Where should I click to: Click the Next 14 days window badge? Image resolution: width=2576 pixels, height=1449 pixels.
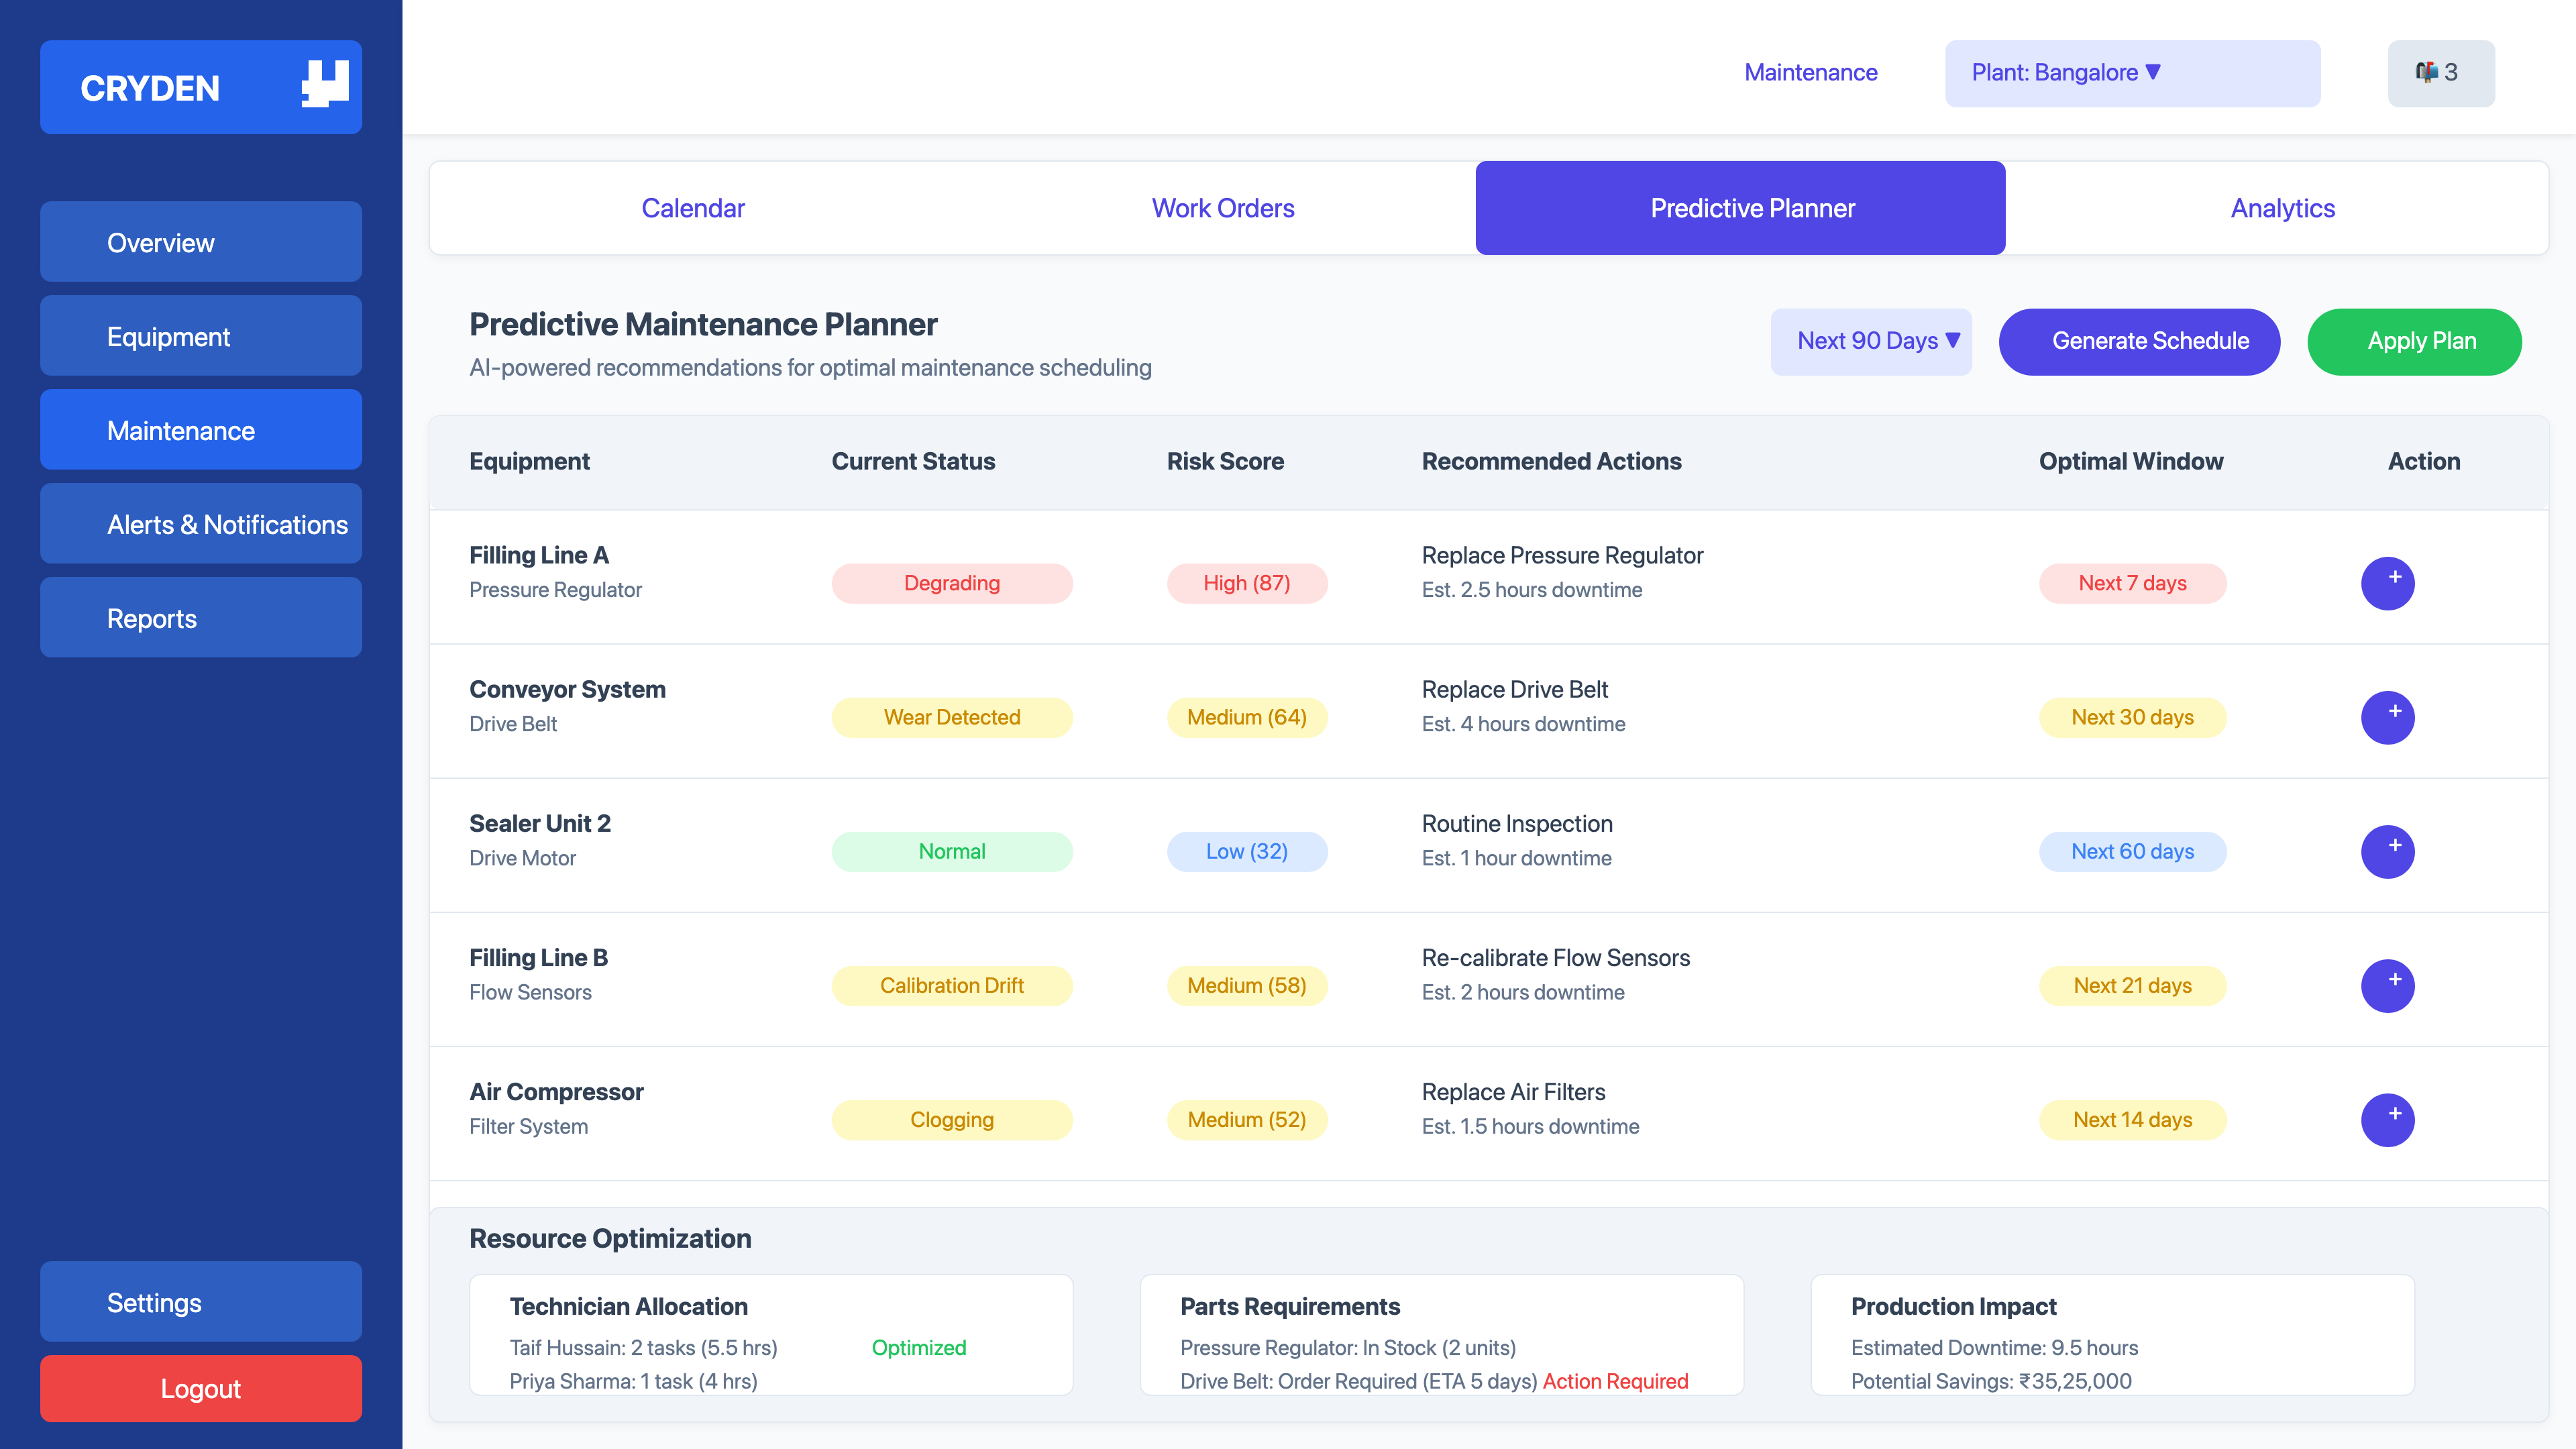coord(2132,1119)
